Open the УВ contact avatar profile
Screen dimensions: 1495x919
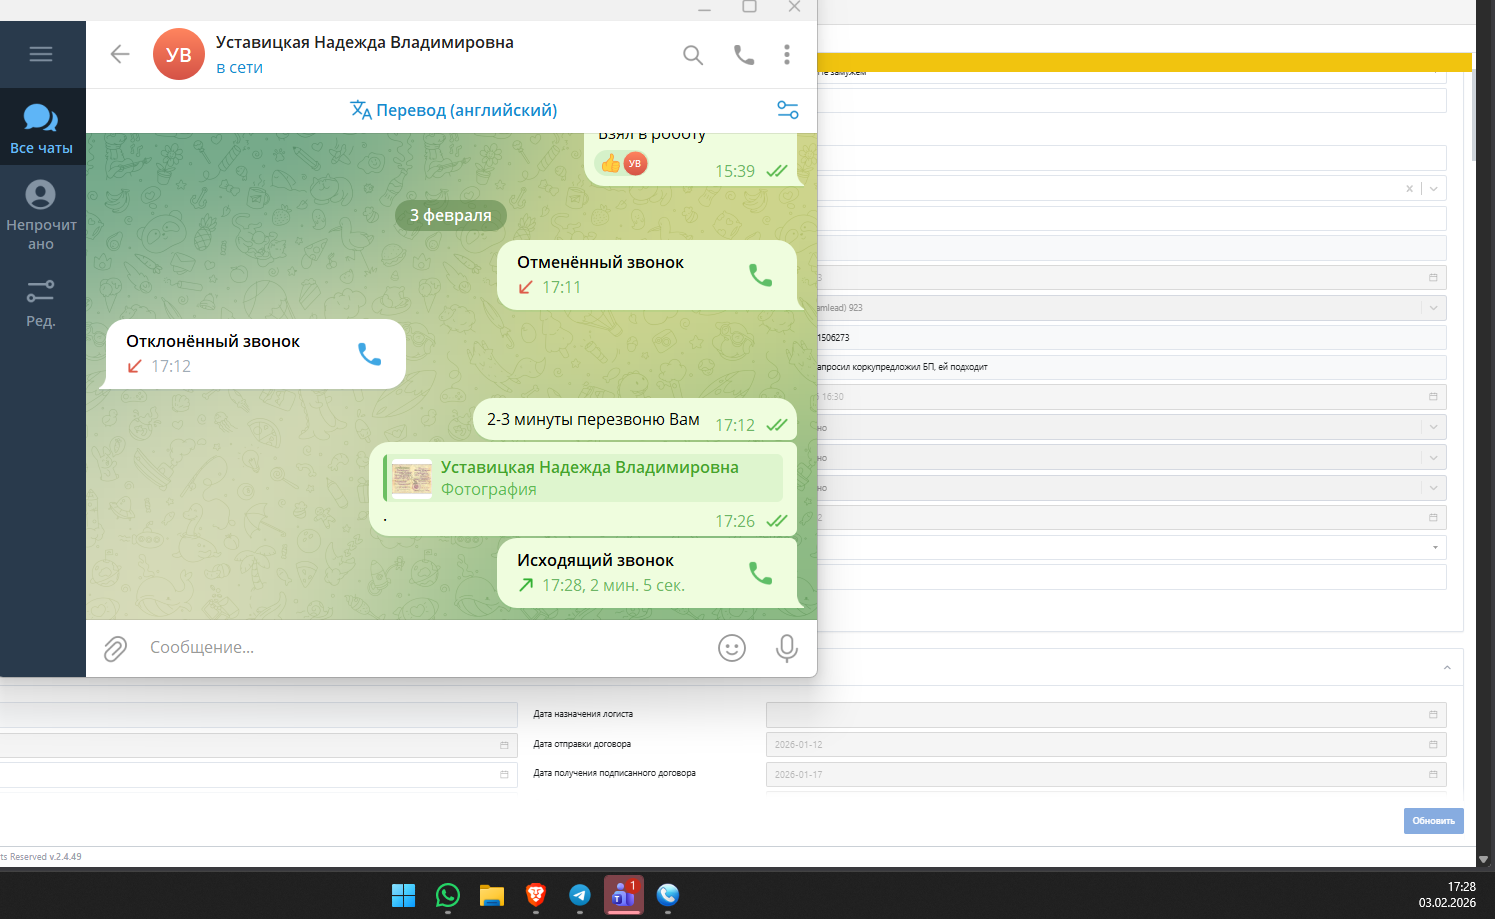point(179,54)
